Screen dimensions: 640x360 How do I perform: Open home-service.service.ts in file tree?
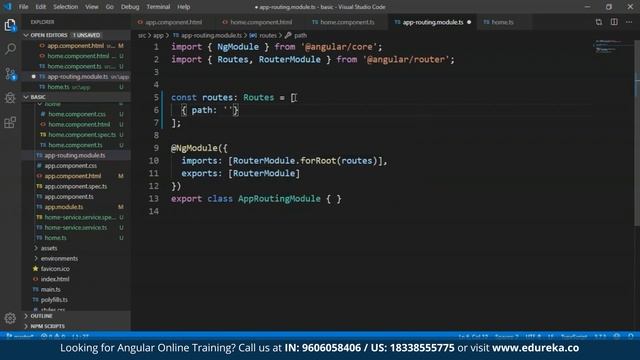[x=76, y=228]
